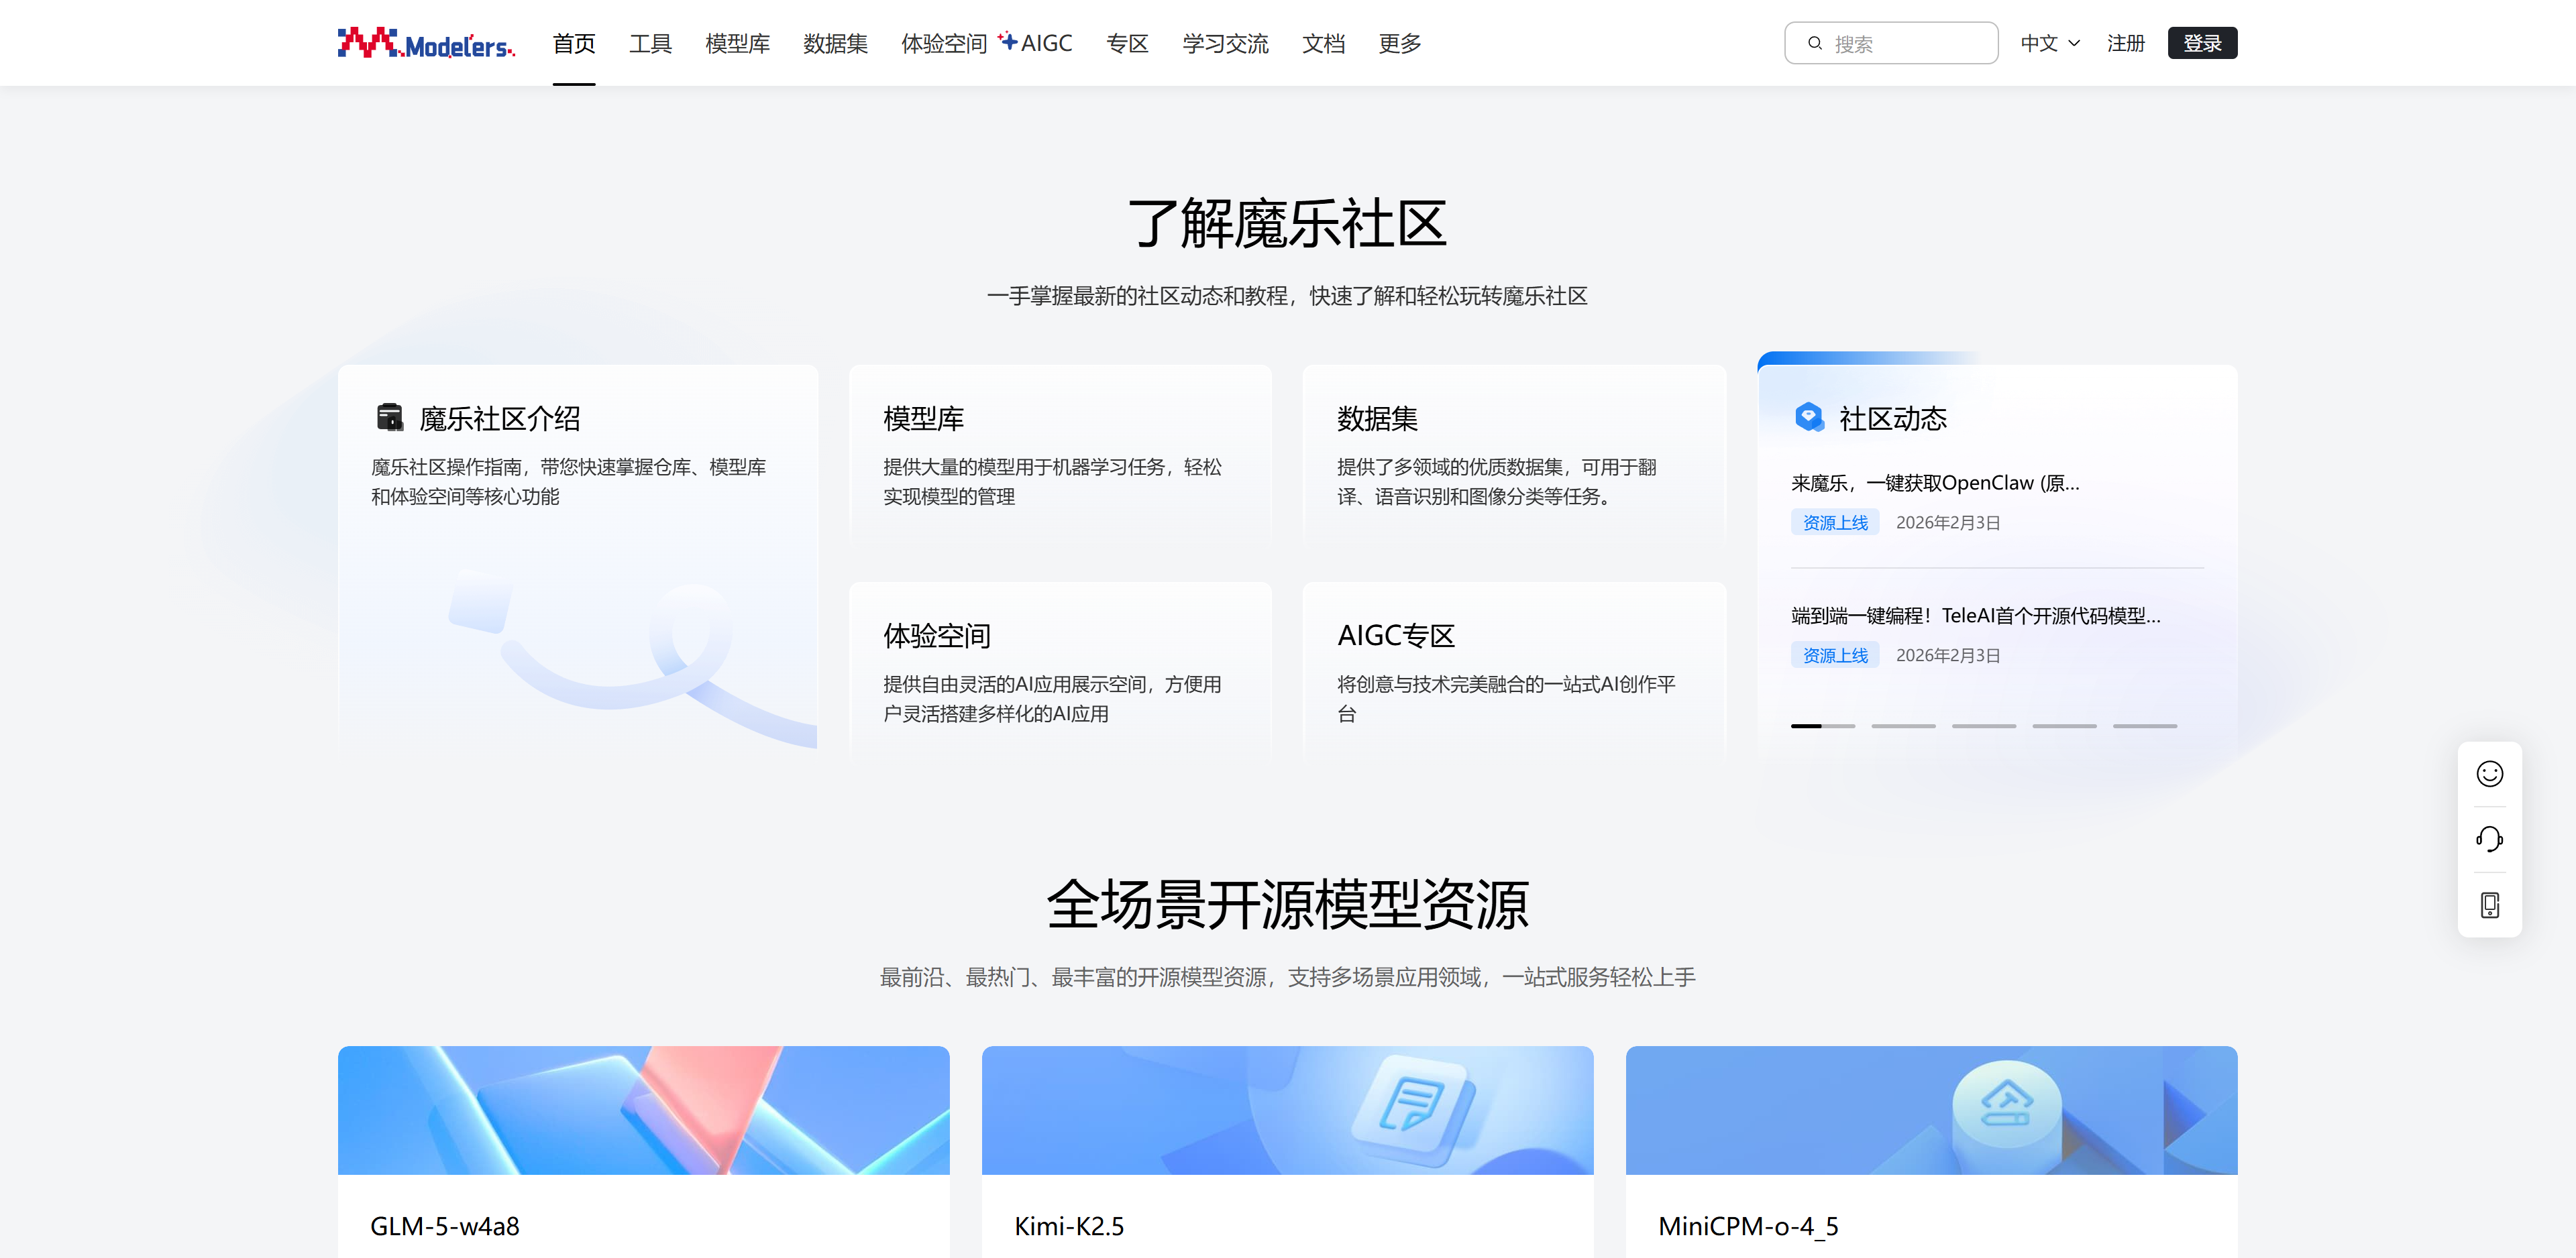
Task: Click the search magnifier icon
Action: coord(1814,43)
